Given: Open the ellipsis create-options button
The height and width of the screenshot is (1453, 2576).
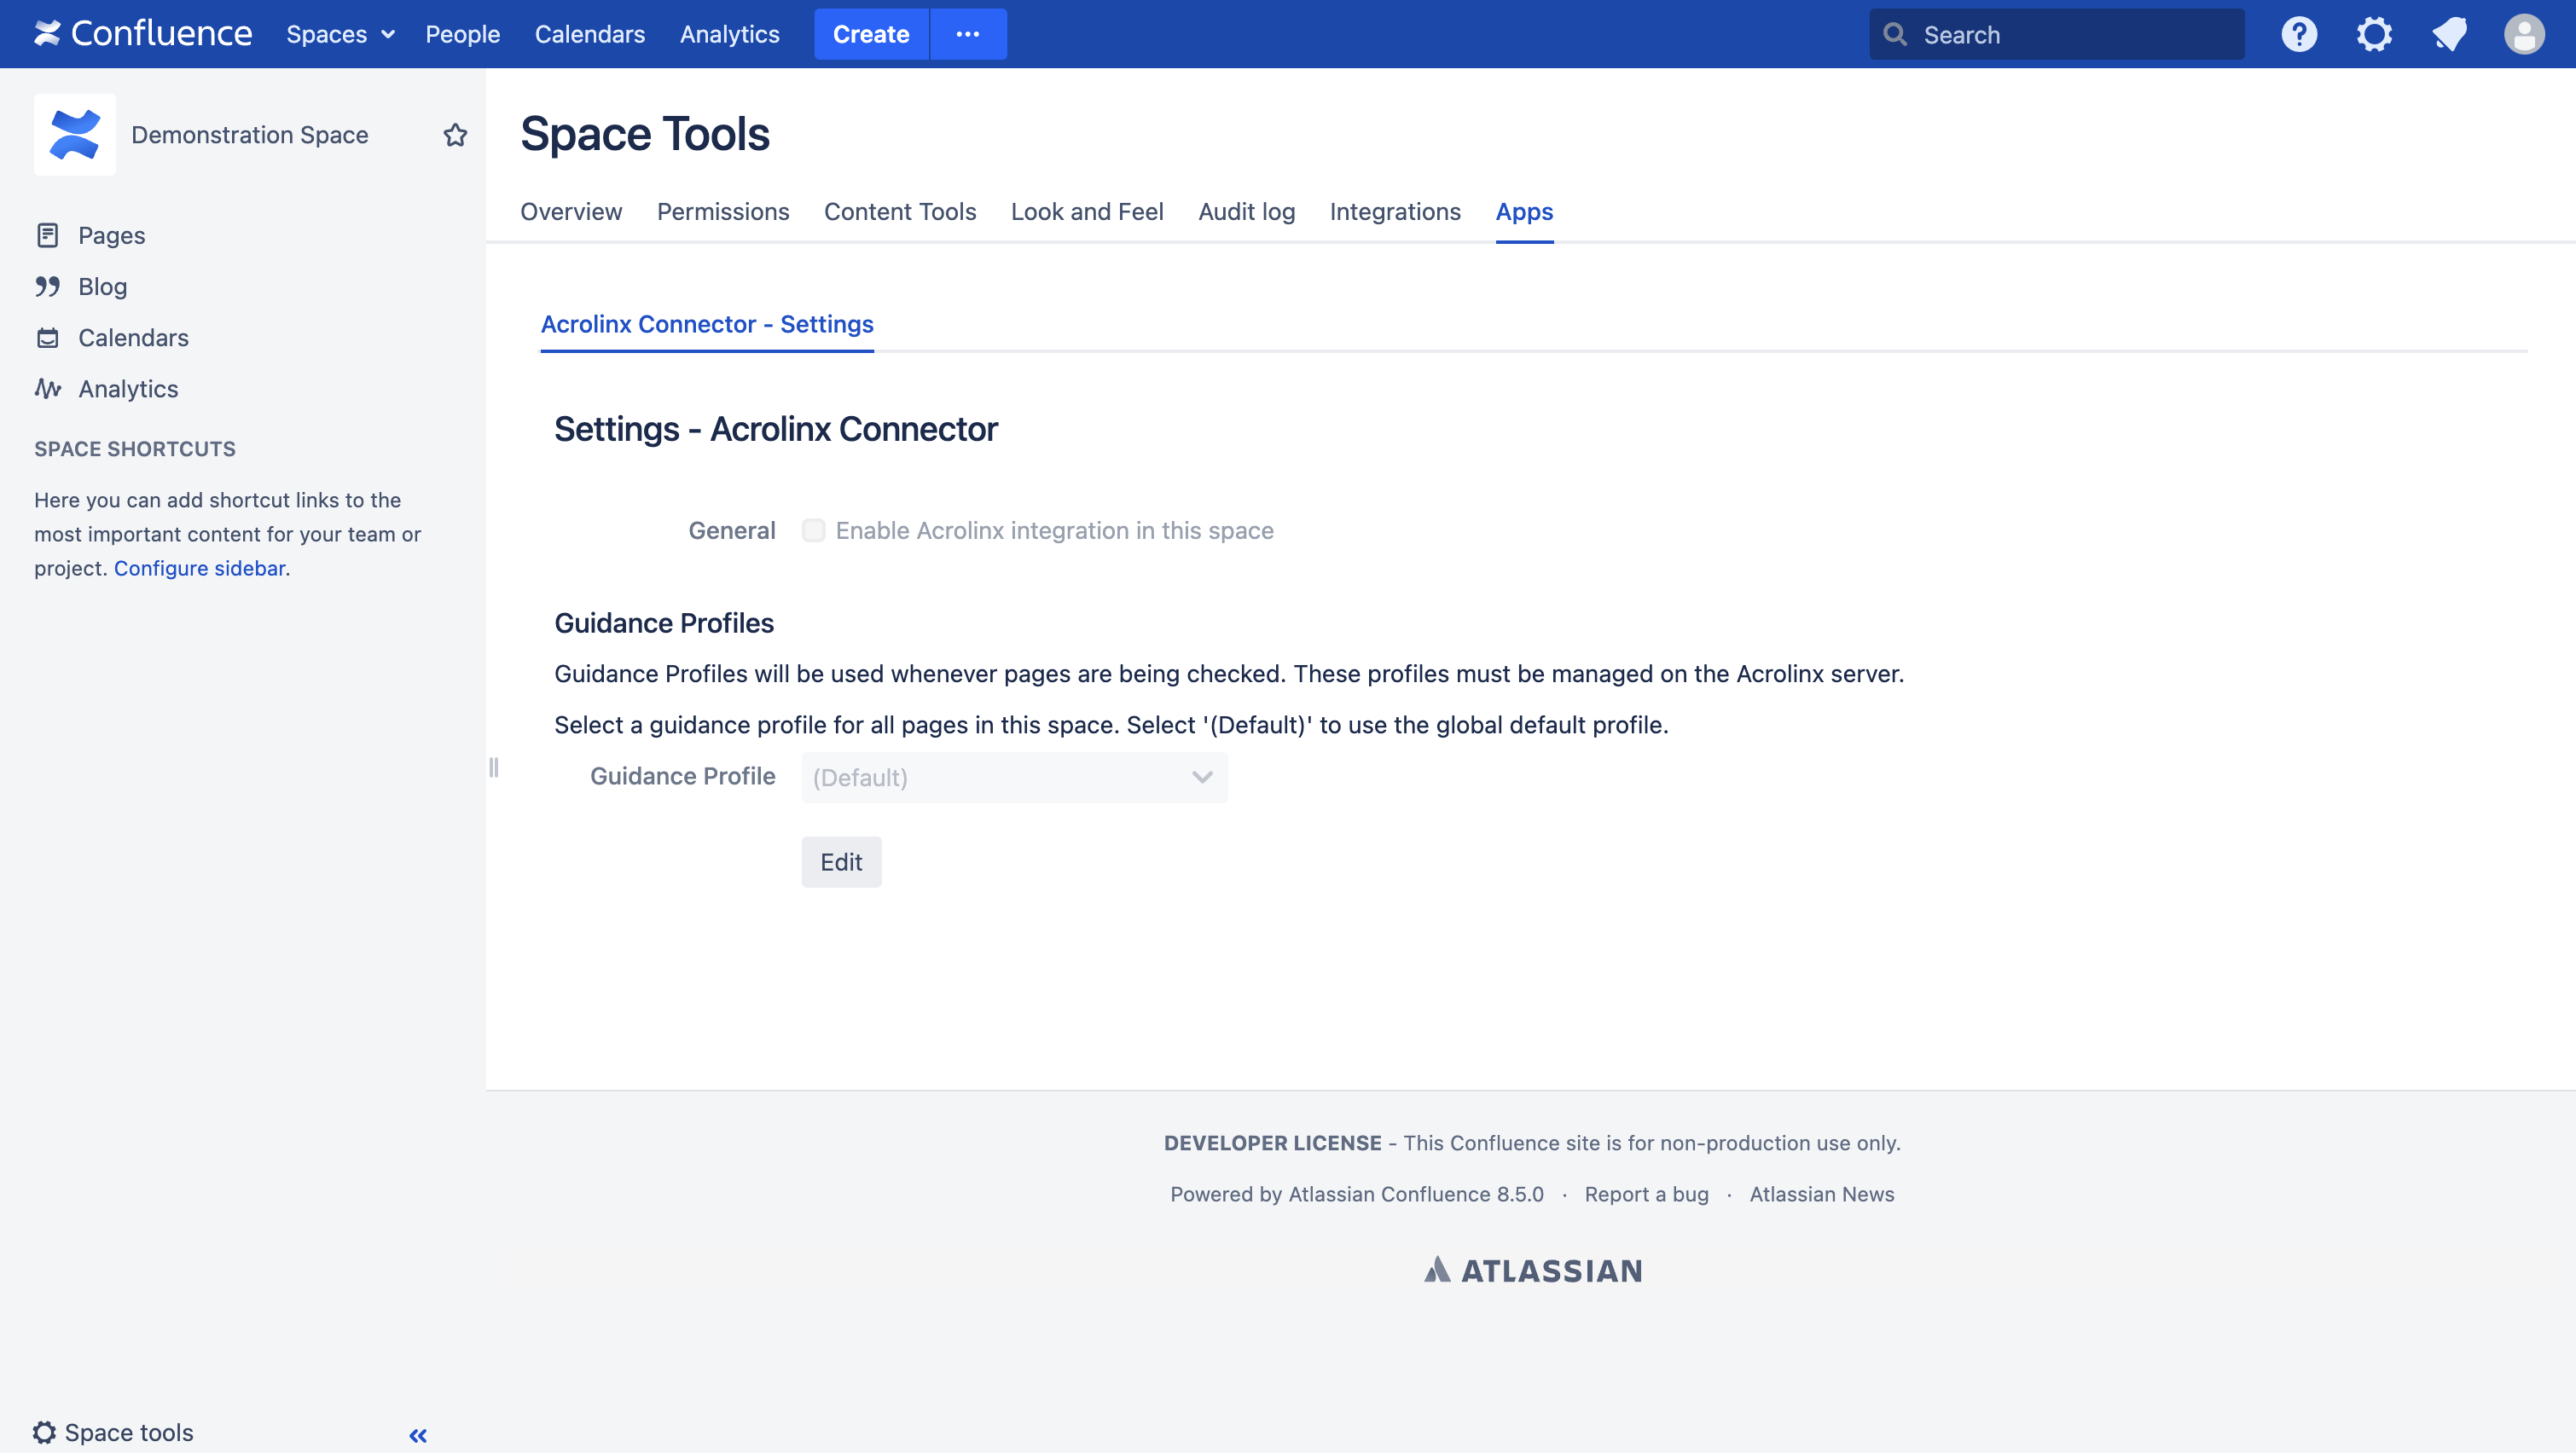Looking at the screenshot, I should click(967, 34).
